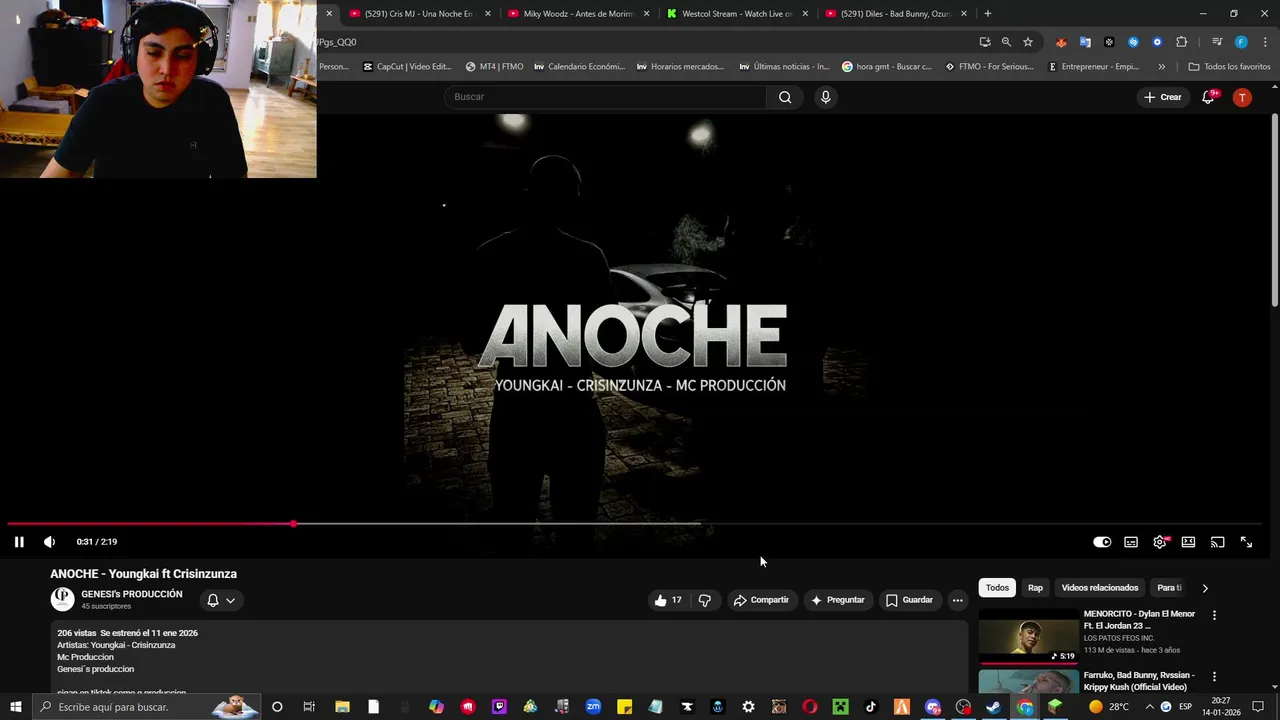Screen dimensions: 1280x720
Task: Open the Extensions puzzle menu
Action: (1181, 42)
